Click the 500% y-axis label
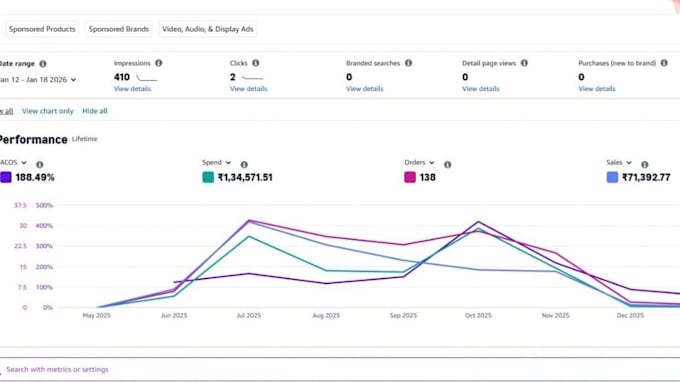The height and width of the screenshot is (382, 680). pos(44,205)
